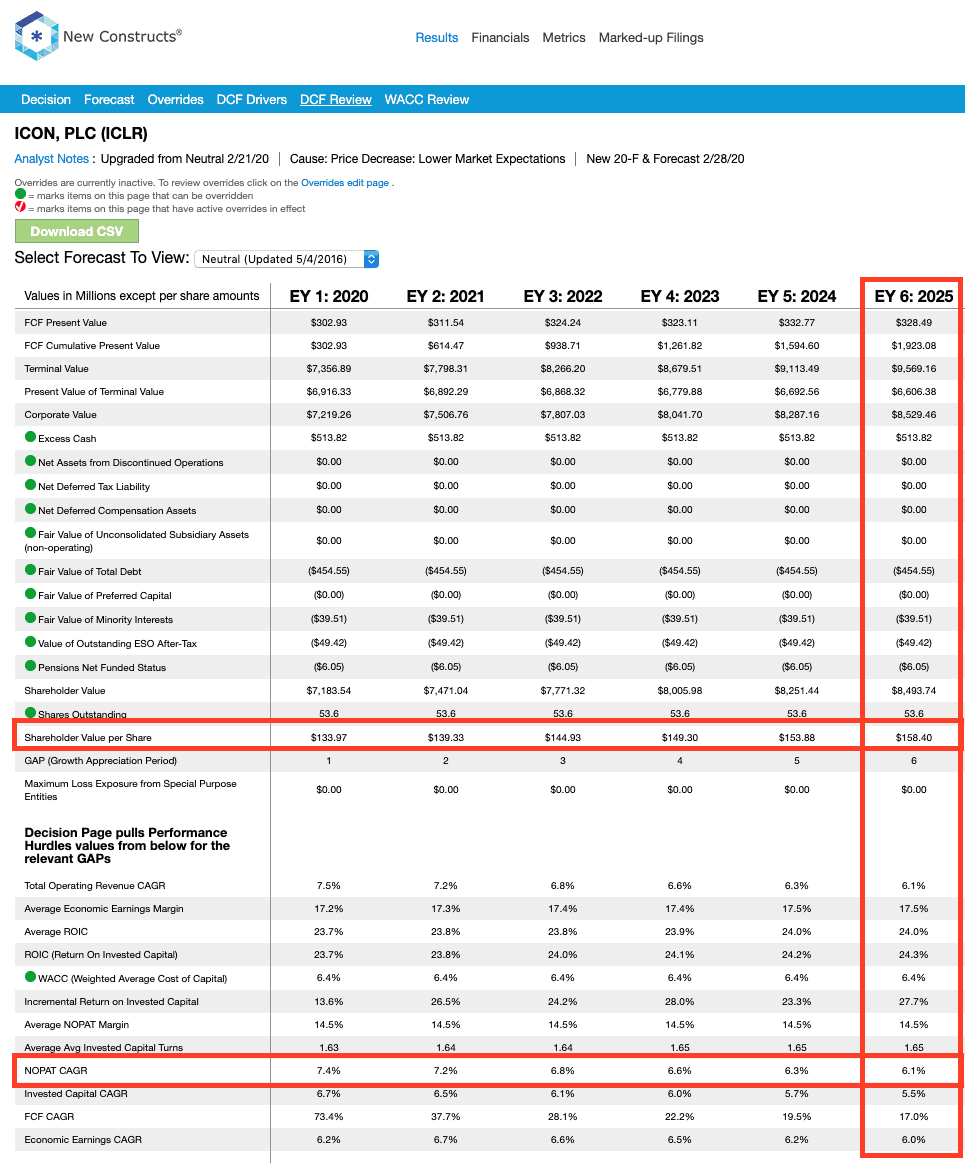Switch to the Decision tab
This screenshot has width=965, height=1163.
coord(46,99)
